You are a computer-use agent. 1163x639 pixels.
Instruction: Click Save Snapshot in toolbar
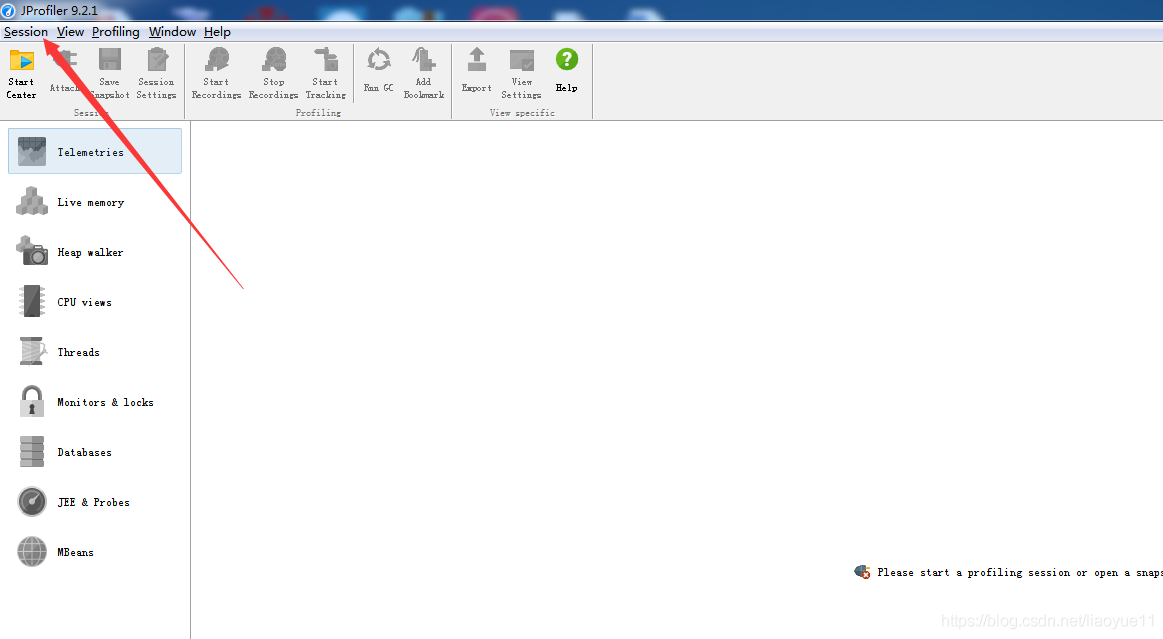(110, 73)
